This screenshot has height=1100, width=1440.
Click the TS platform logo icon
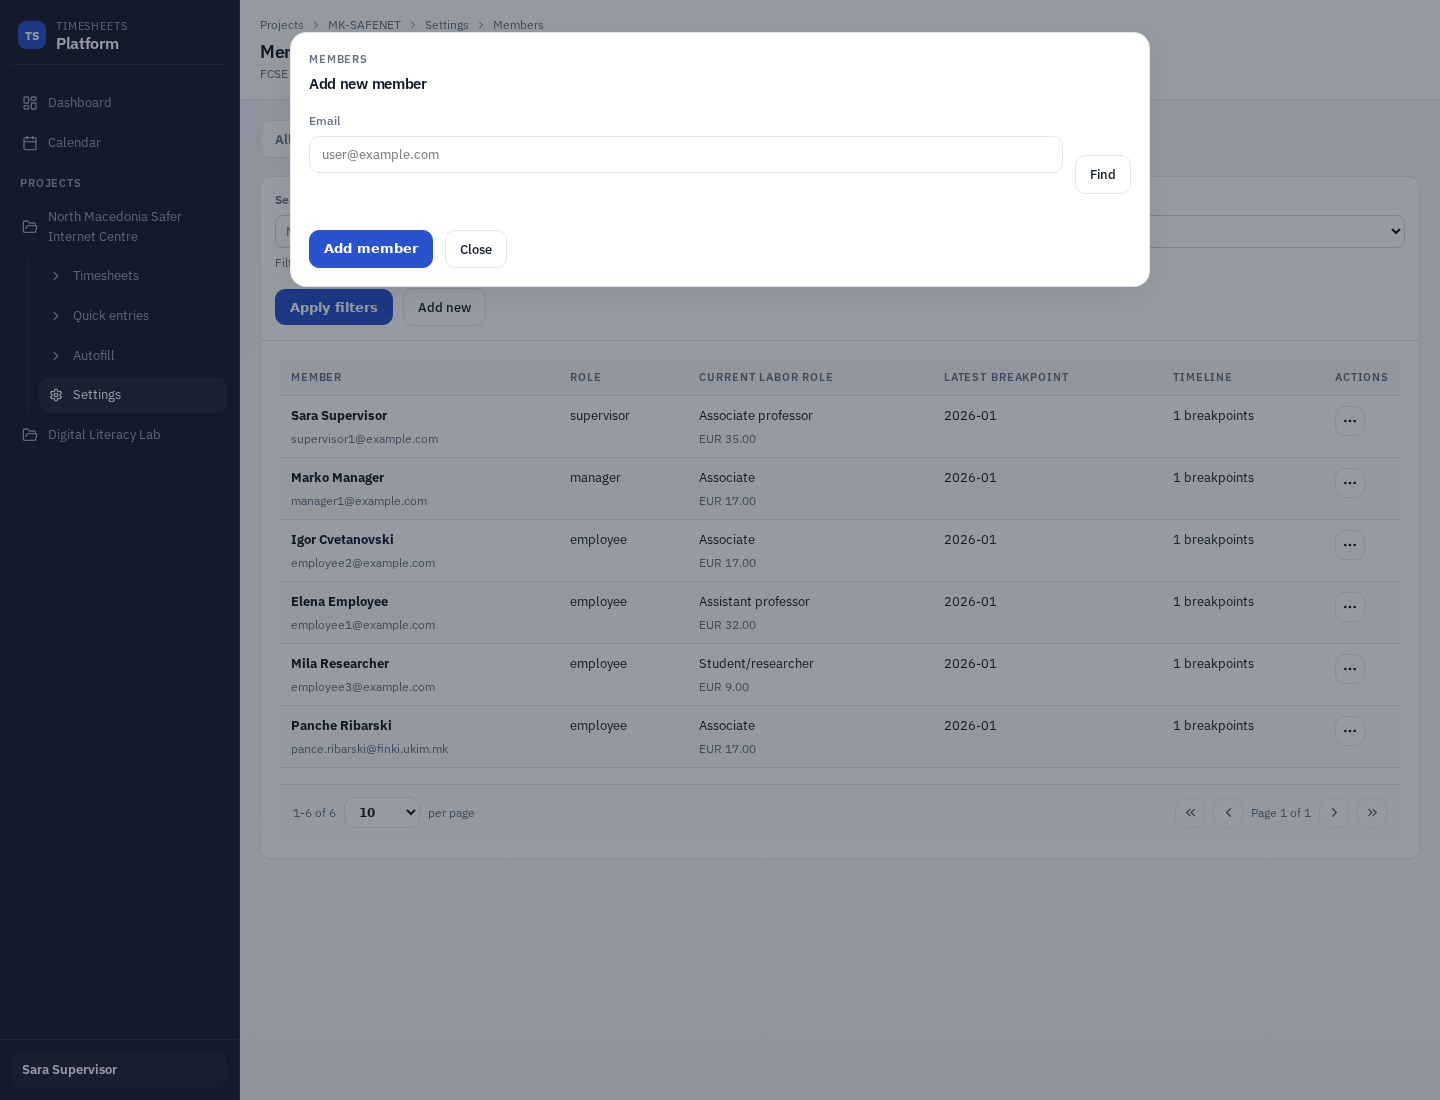coord(32,34)
